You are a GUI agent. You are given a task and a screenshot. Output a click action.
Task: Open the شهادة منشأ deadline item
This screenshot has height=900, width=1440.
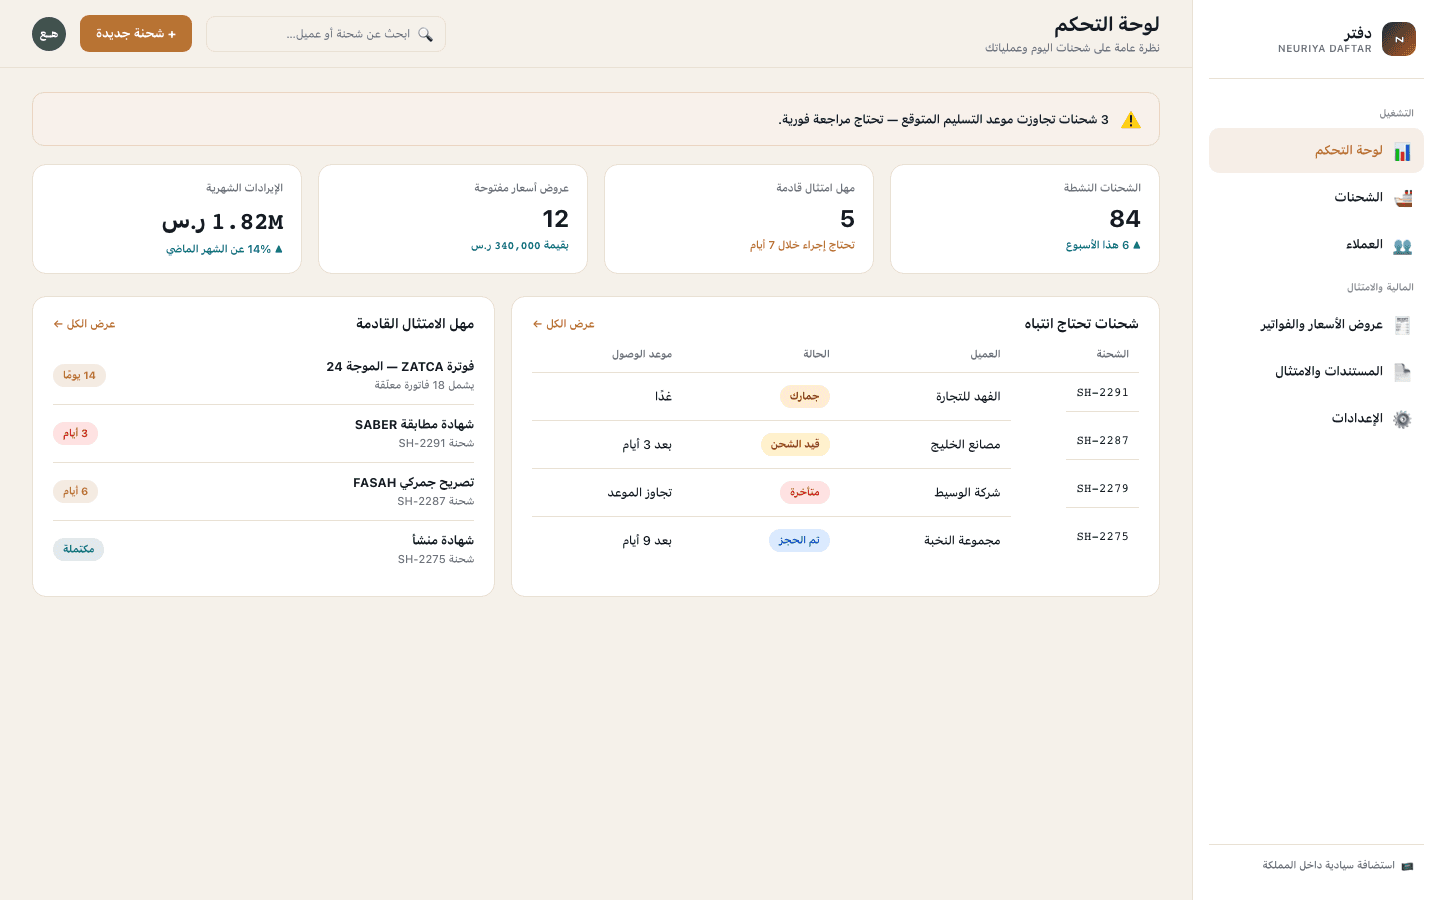click(x=264, y=549)
